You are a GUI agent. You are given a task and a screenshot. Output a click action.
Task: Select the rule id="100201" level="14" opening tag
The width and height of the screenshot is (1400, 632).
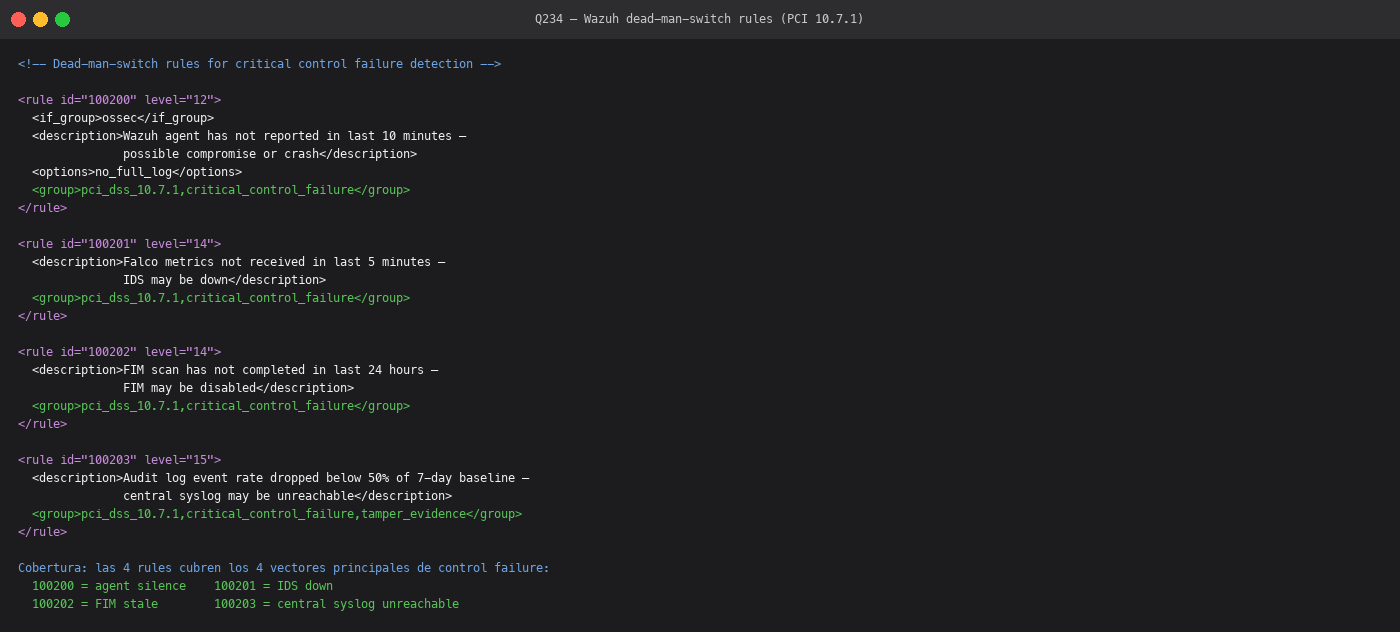click(119, 244)
